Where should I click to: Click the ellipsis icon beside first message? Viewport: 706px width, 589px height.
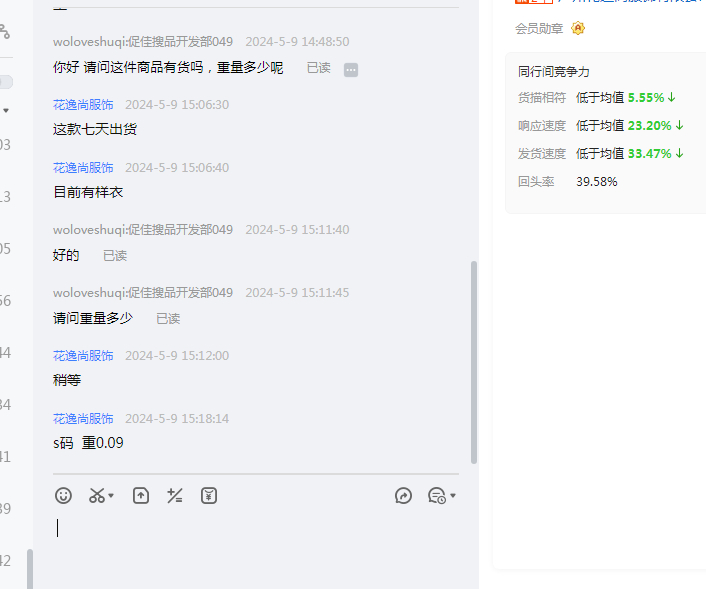[351, 69]
